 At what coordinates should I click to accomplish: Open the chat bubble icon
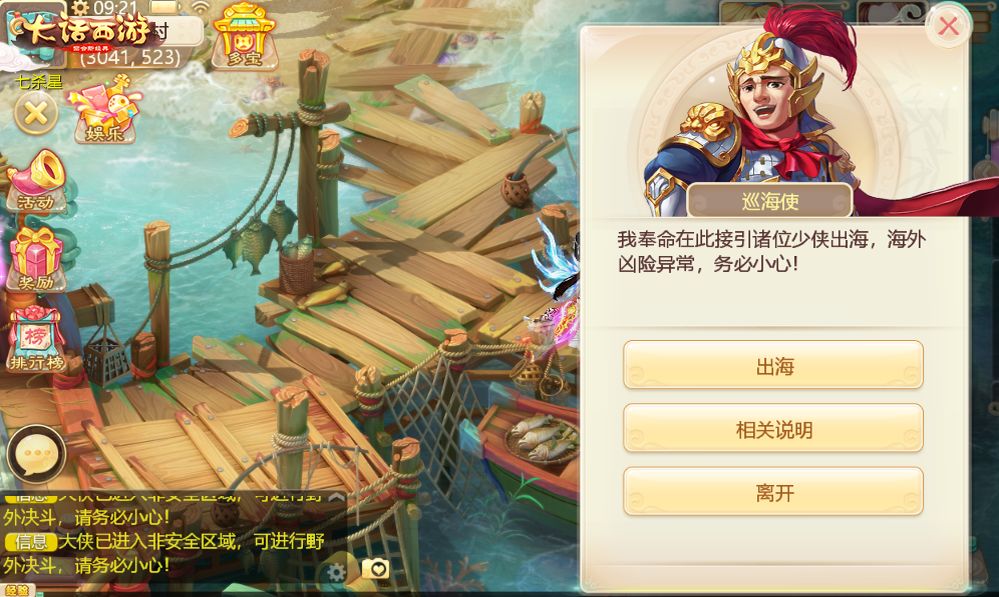click(36, 454)
